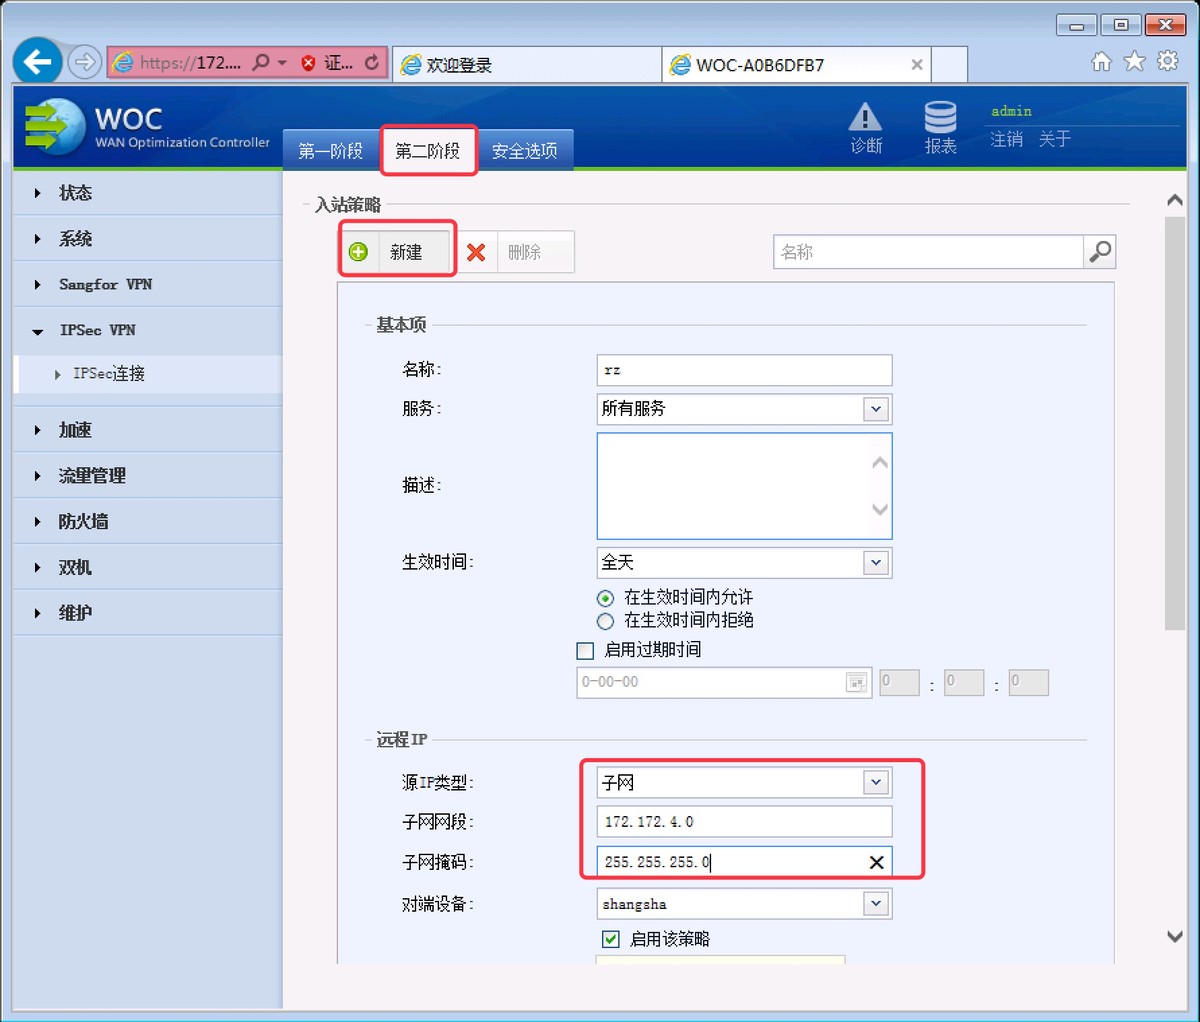Switch to the 安全选项 tab

[526, 148]
